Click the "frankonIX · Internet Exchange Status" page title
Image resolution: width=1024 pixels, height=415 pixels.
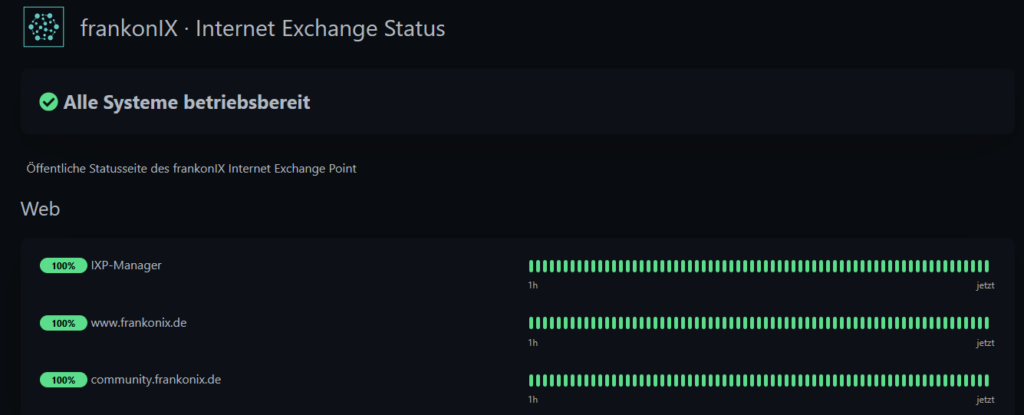(x=262, y=28)
